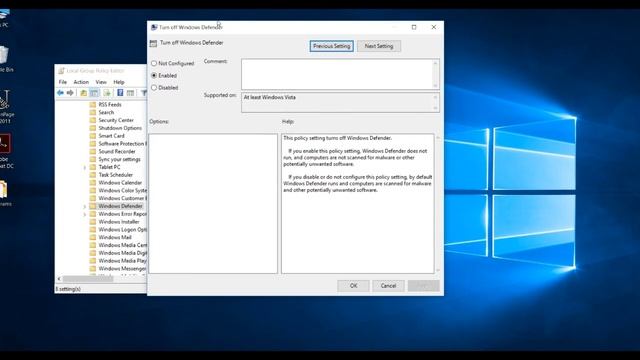Click the Filter funnel icon in toolbar
This screenshot has height=360, width=640.
[144, 93]
